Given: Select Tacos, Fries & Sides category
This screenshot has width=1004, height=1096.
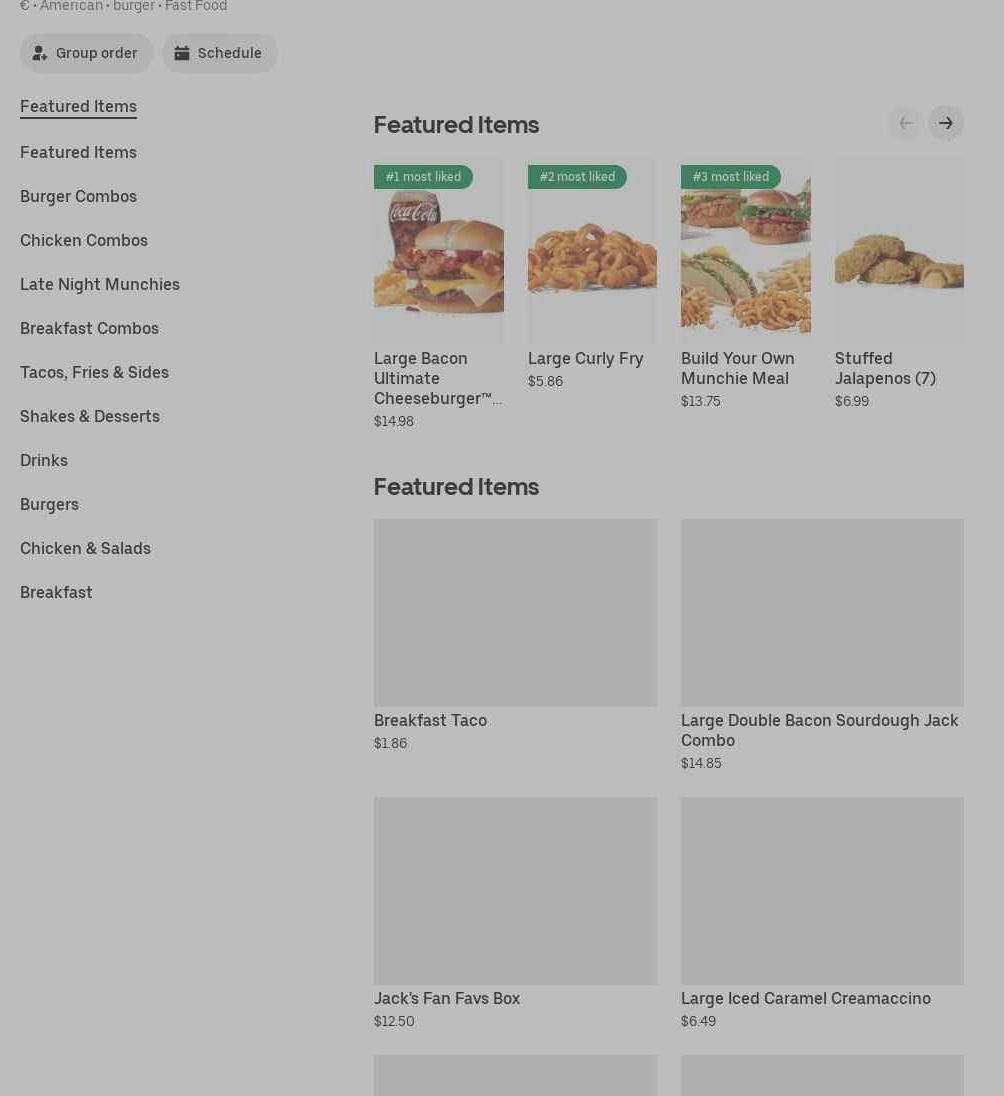Looking at the screenshot, I should (x=94, y=372).
